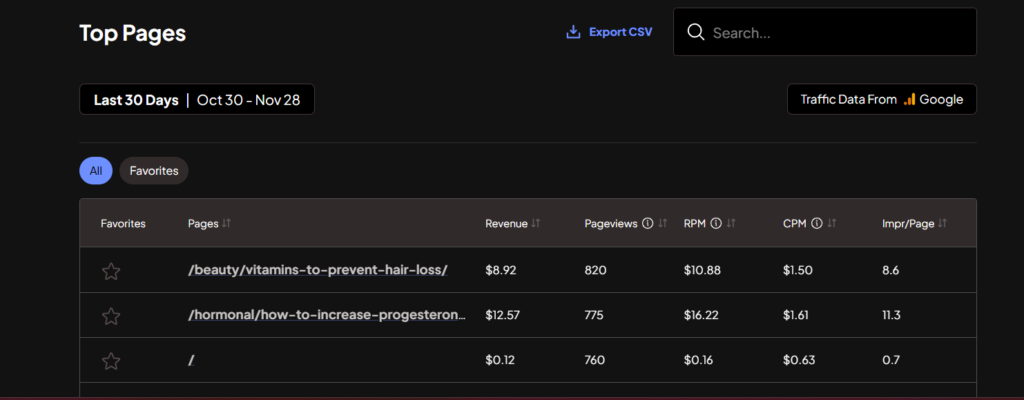Image resolution: width=1024 pixels, height=400 pixels.
Task: Click the Google bar chart icon
Action: 909,99
